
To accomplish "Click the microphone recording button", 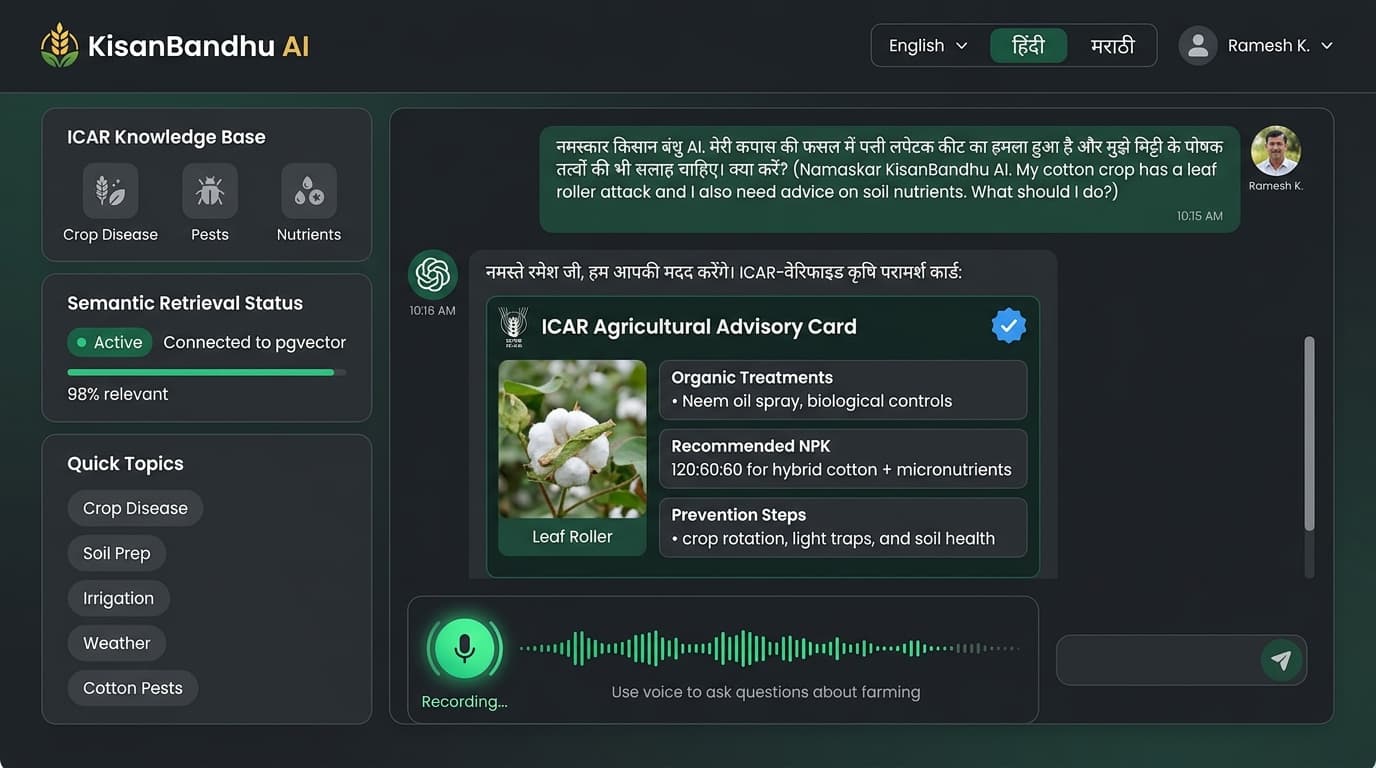I will 464,648.
